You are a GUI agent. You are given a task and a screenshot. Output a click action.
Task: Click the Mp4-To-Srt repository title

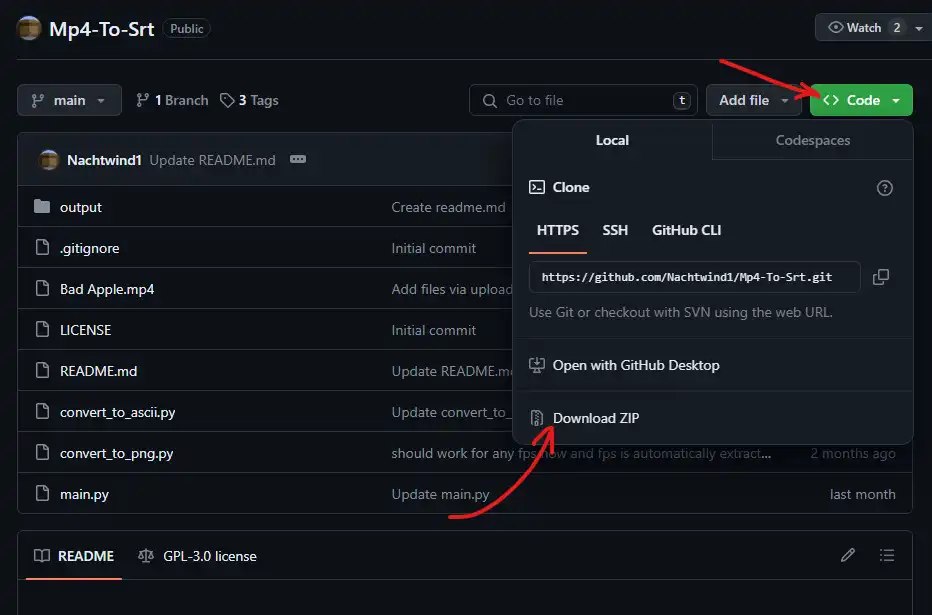coord(102,29)
